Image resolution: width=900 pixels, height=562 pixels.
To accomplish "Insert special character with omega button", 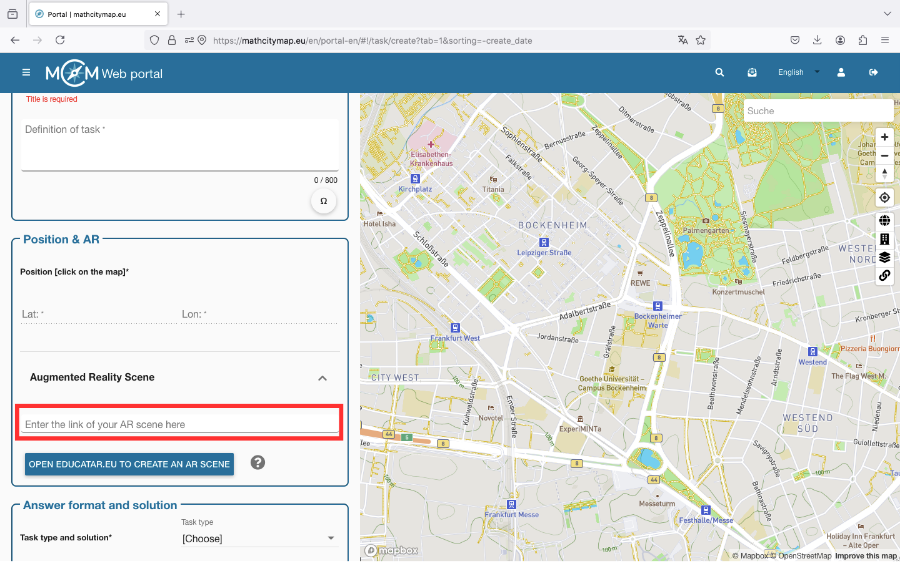I will (x=323, y=201).
